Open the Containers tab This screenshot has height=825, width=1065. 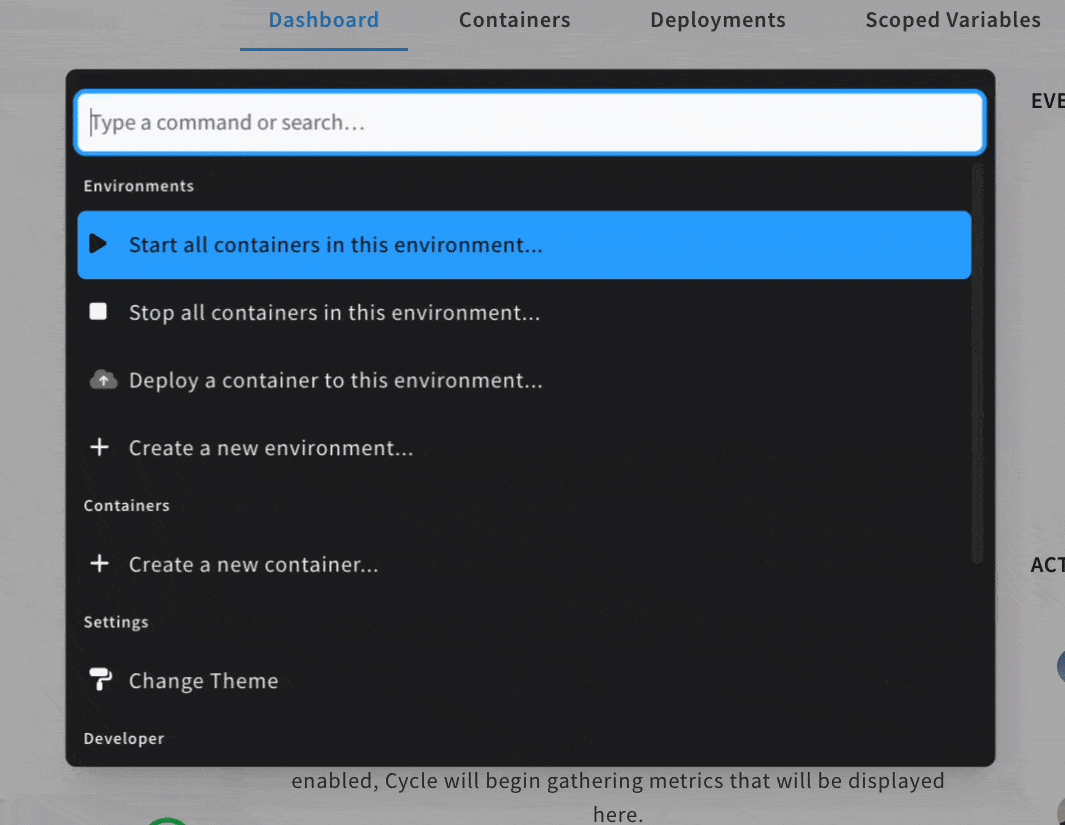(514, 20)
